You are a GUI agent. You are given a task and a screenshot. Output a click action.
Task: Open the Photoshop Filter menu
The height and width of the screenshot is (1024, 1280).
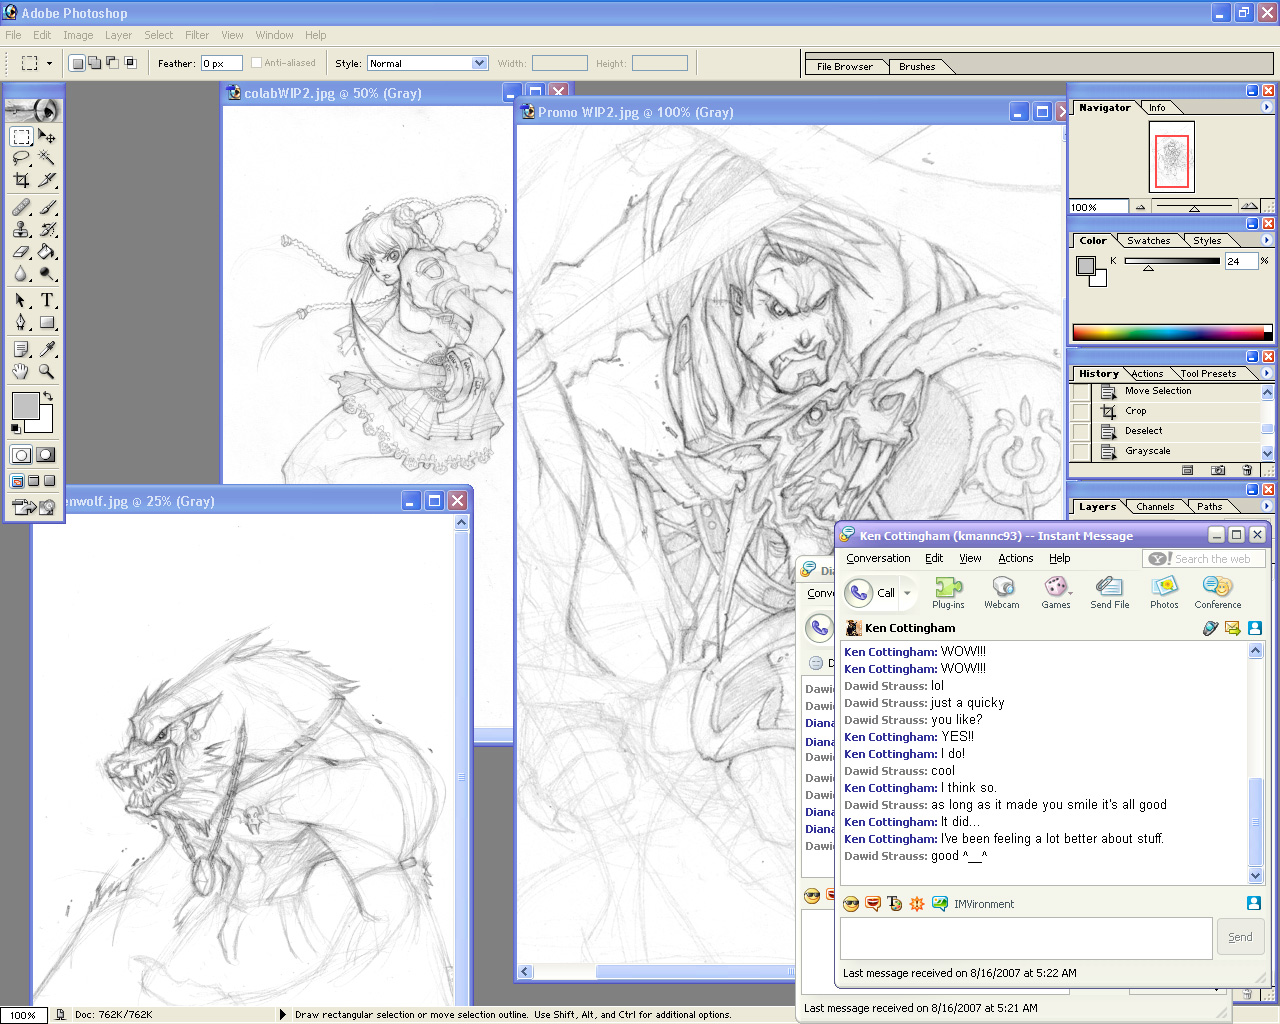coord(197,35)
